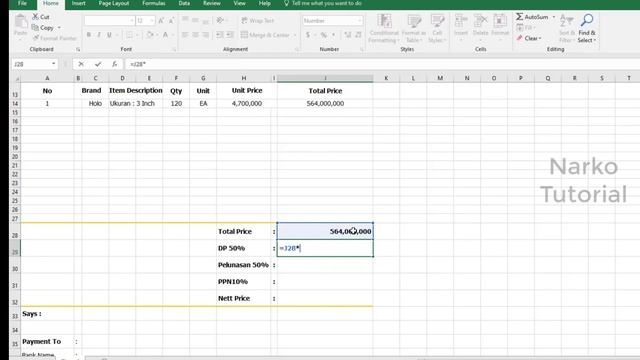Open Sort & Filter menu
Screen dimensions: 640x360
pos(566,28)
